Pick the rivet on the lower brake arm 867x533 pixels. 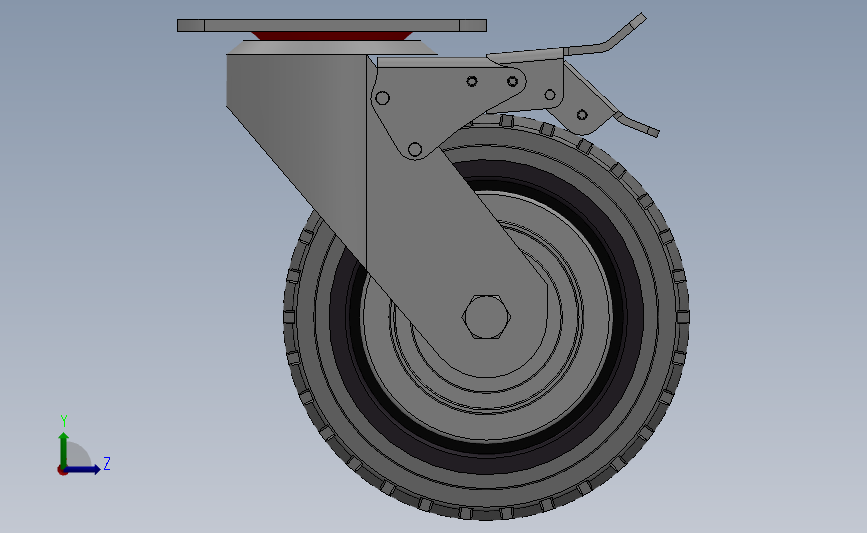pos(582,115)
